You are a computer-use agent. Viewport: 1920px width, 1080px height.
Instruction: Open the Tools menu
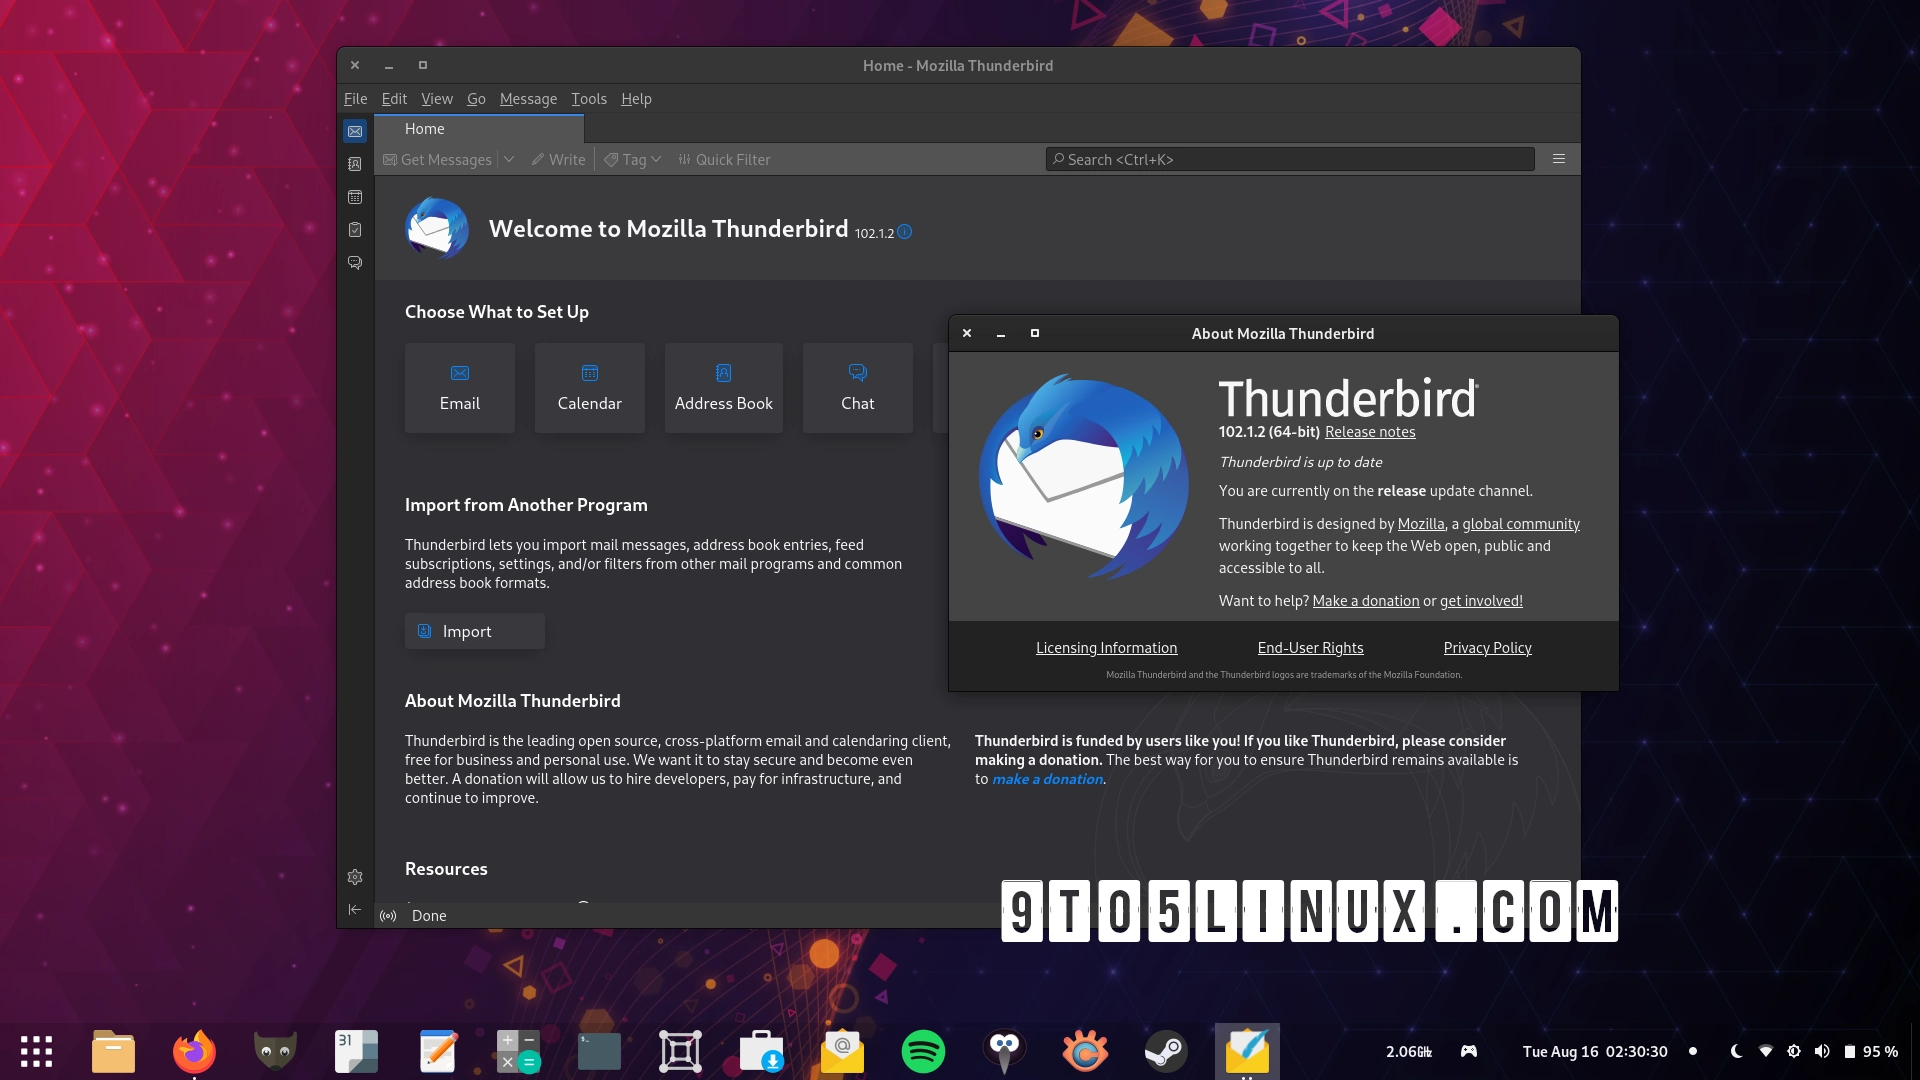[x=588, y=99]
